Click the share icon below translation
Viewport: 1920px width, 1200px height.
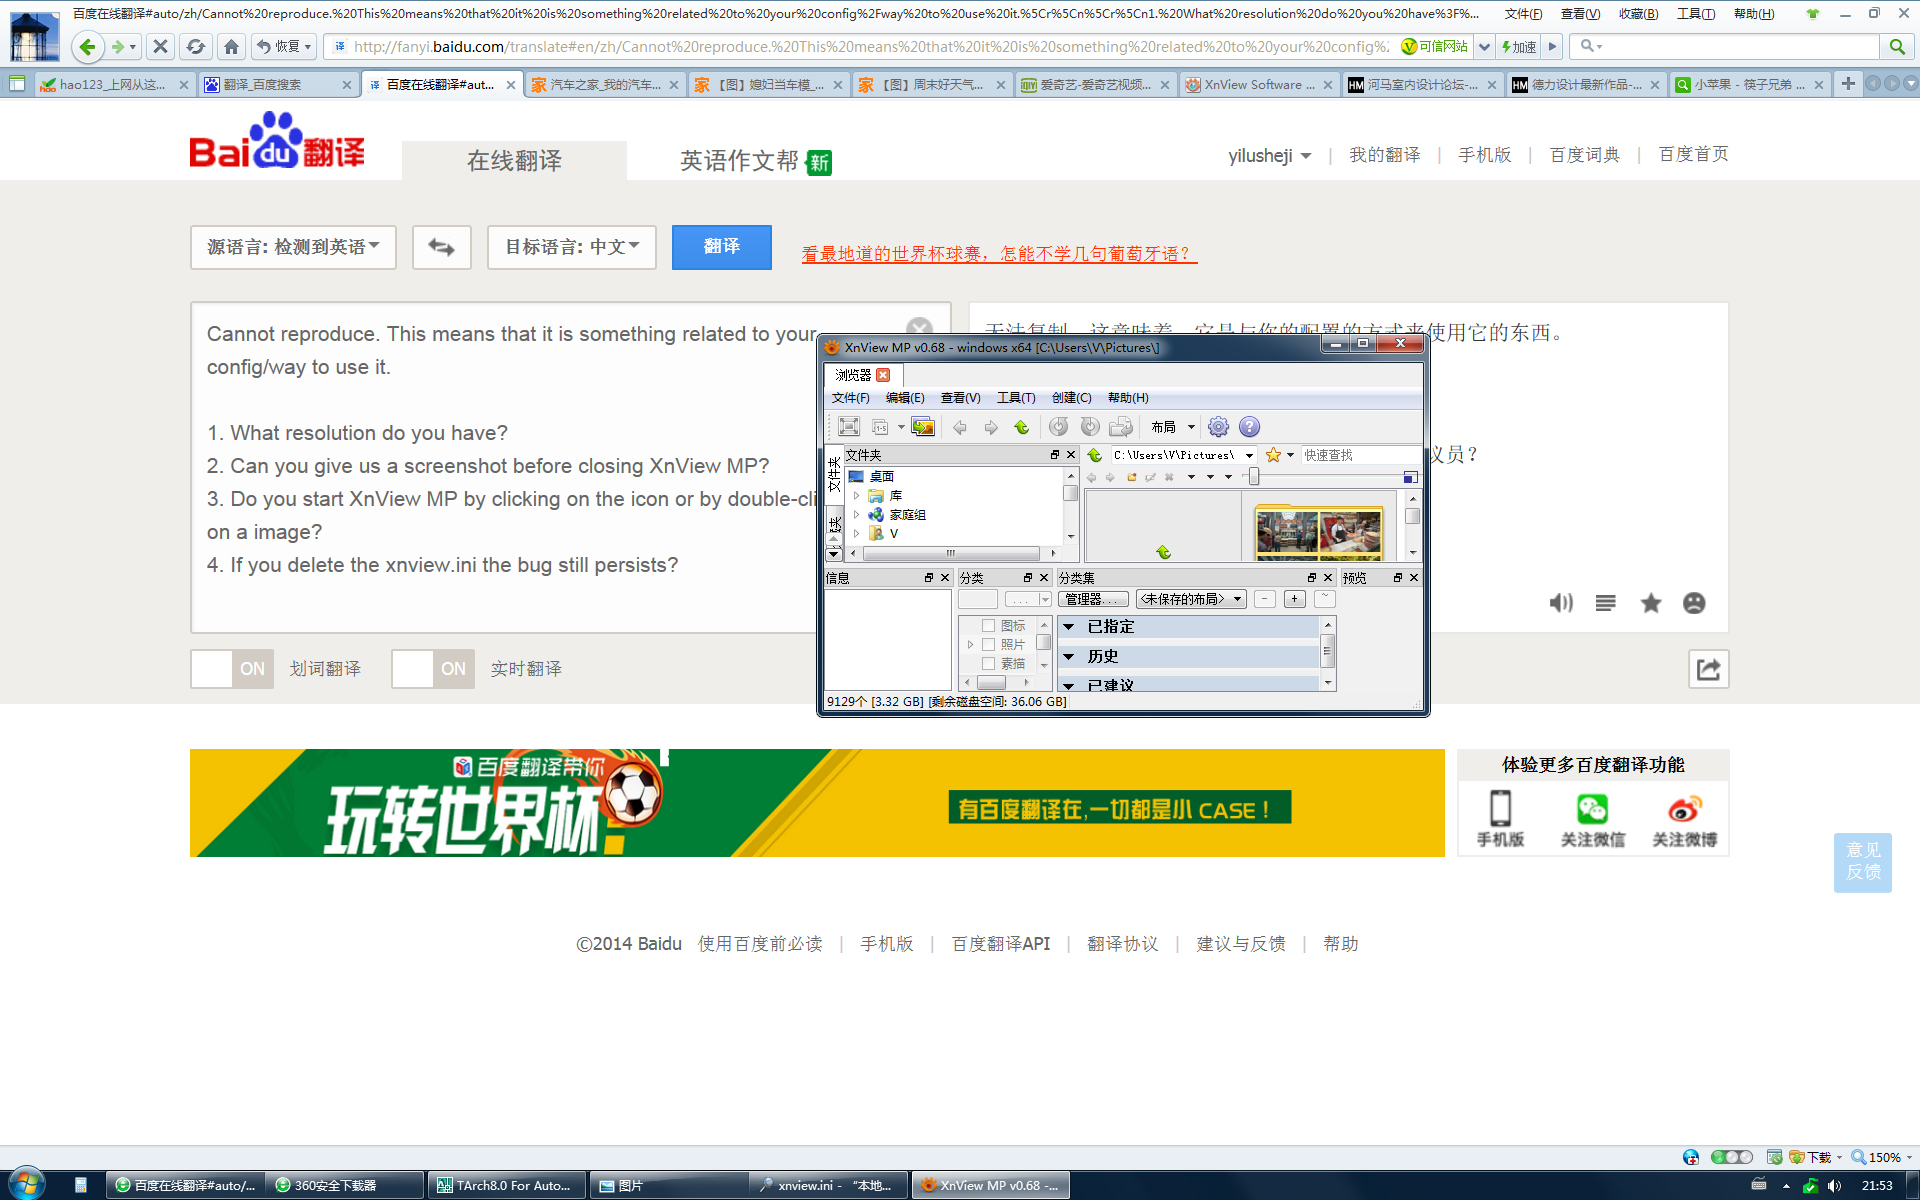coord(1708,669)
